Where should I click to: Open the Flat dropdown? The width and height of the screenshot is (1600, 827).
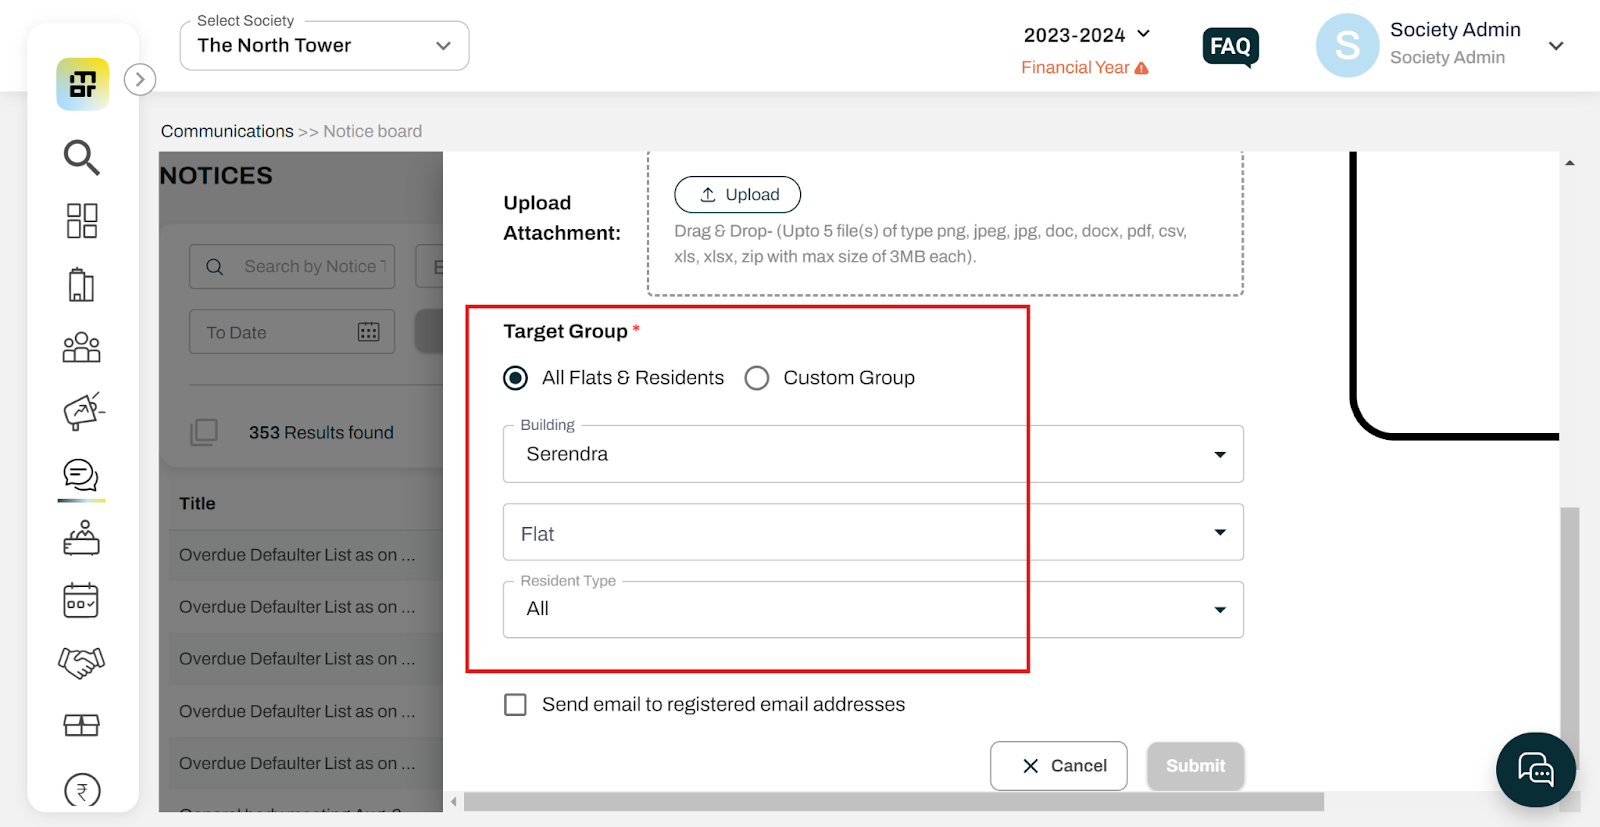pos(873,532)
